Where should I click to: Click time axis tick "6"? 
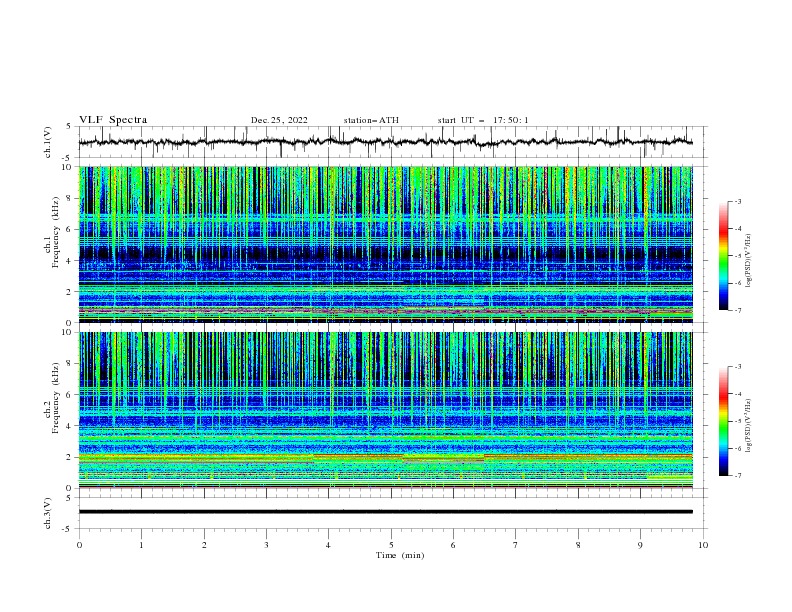point(453,545)
